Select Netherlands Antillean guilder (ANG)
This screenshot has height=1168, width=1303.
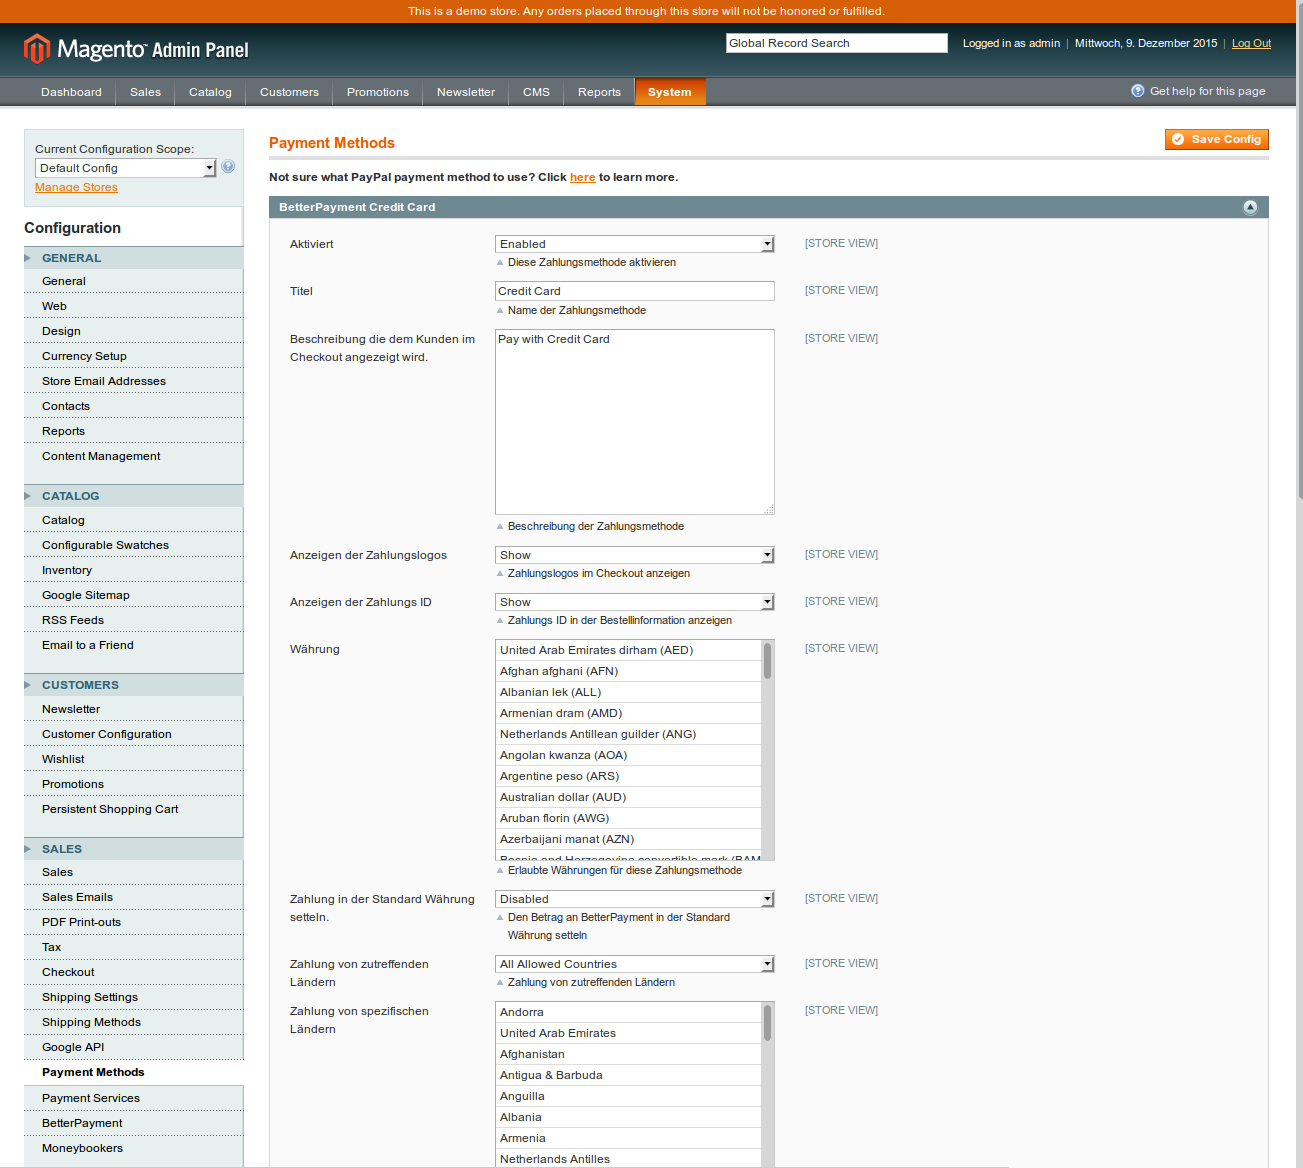629,734
